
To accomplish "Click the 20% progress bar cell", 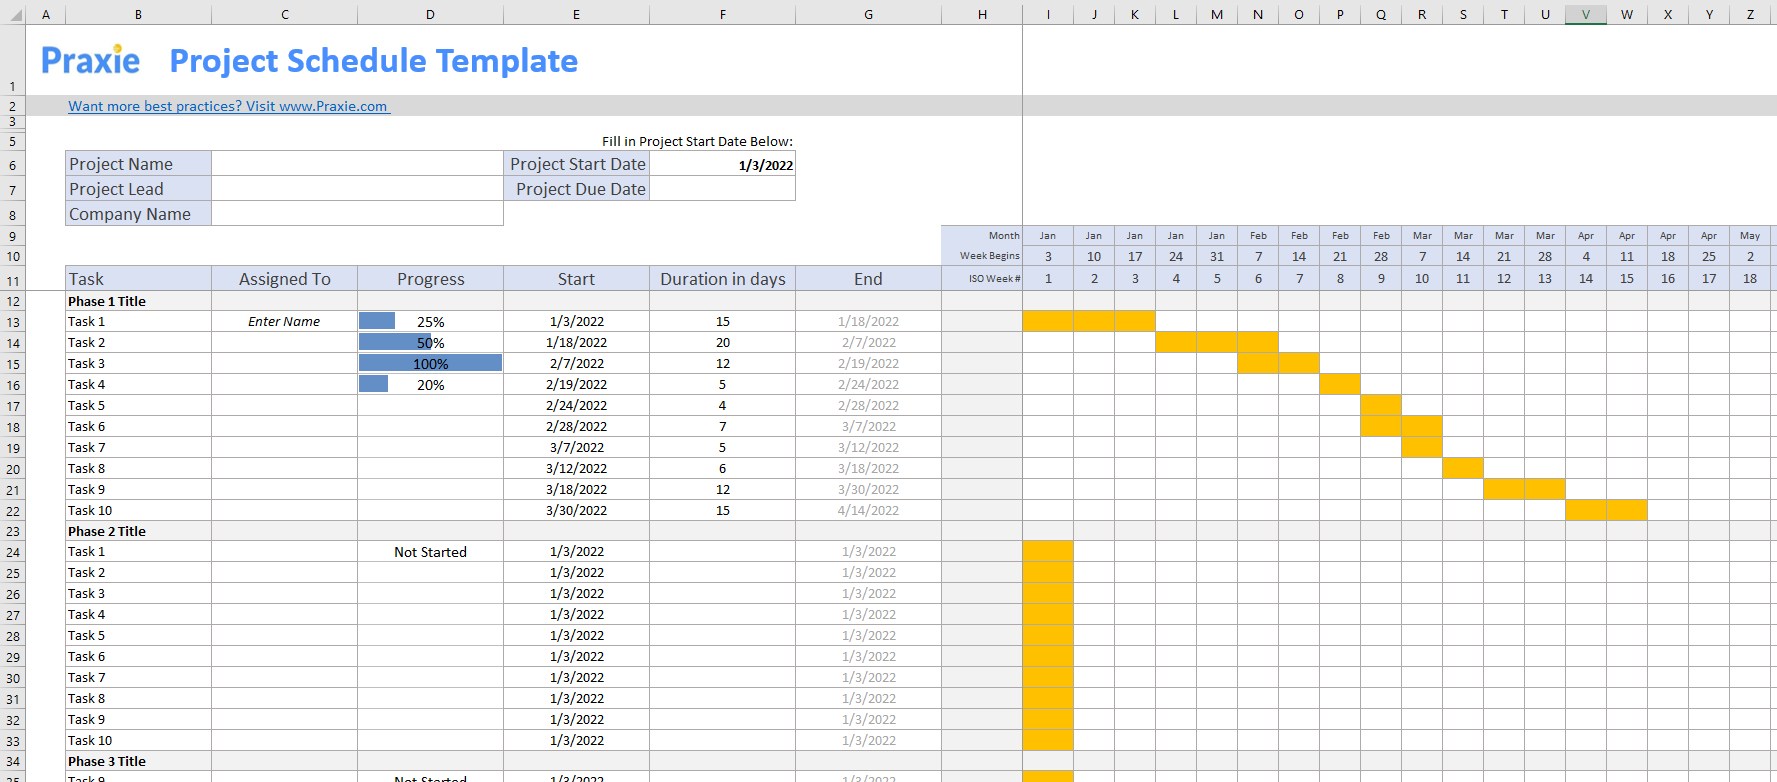I will point(430,385).
